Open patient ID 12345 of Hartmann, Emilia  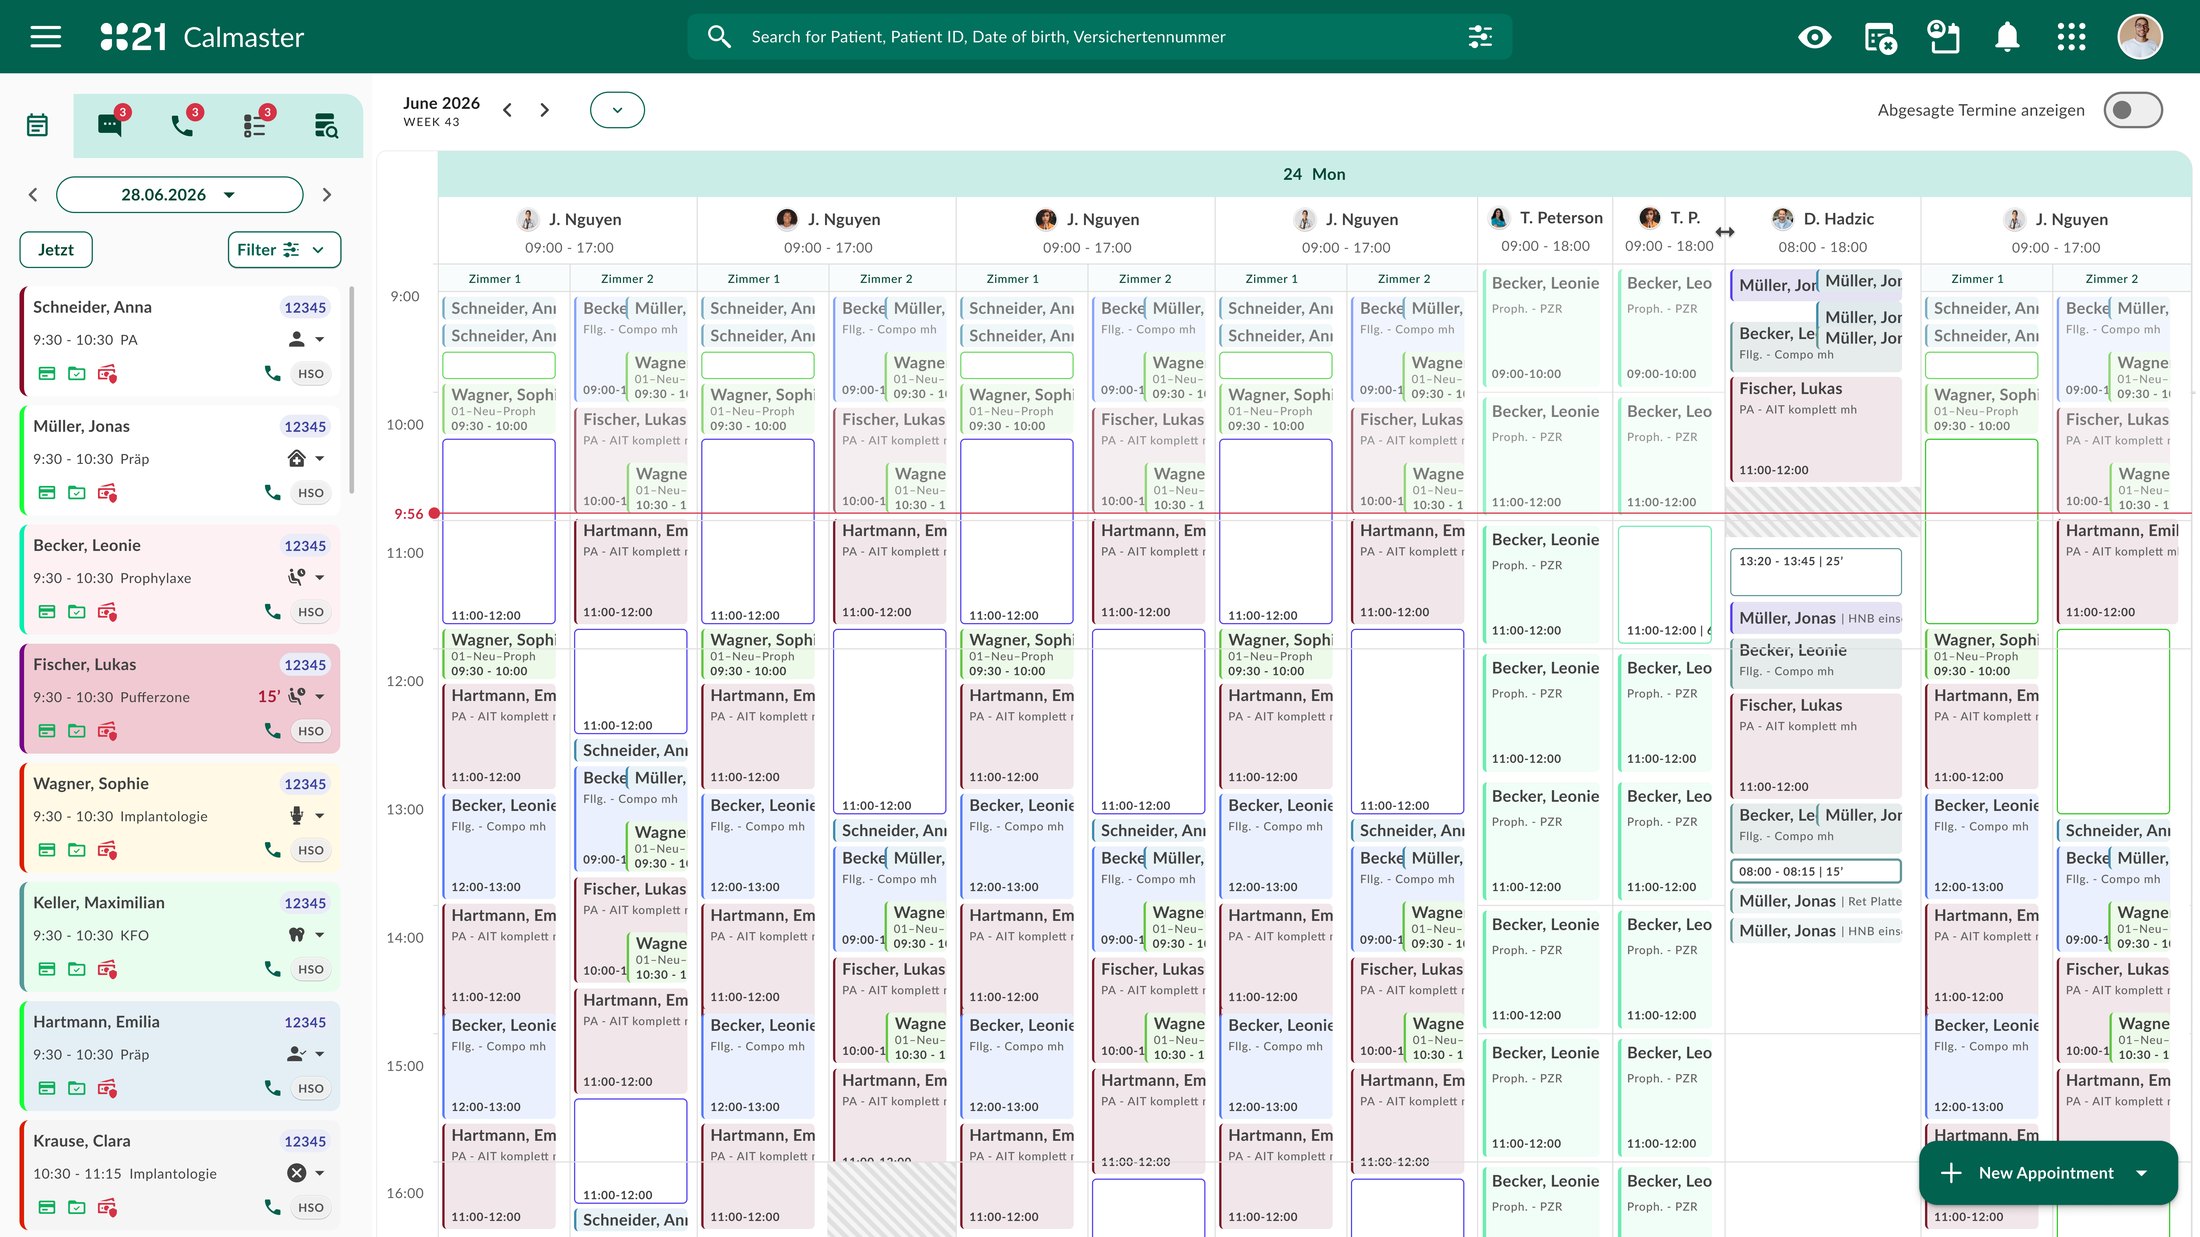click(305, 1022)
